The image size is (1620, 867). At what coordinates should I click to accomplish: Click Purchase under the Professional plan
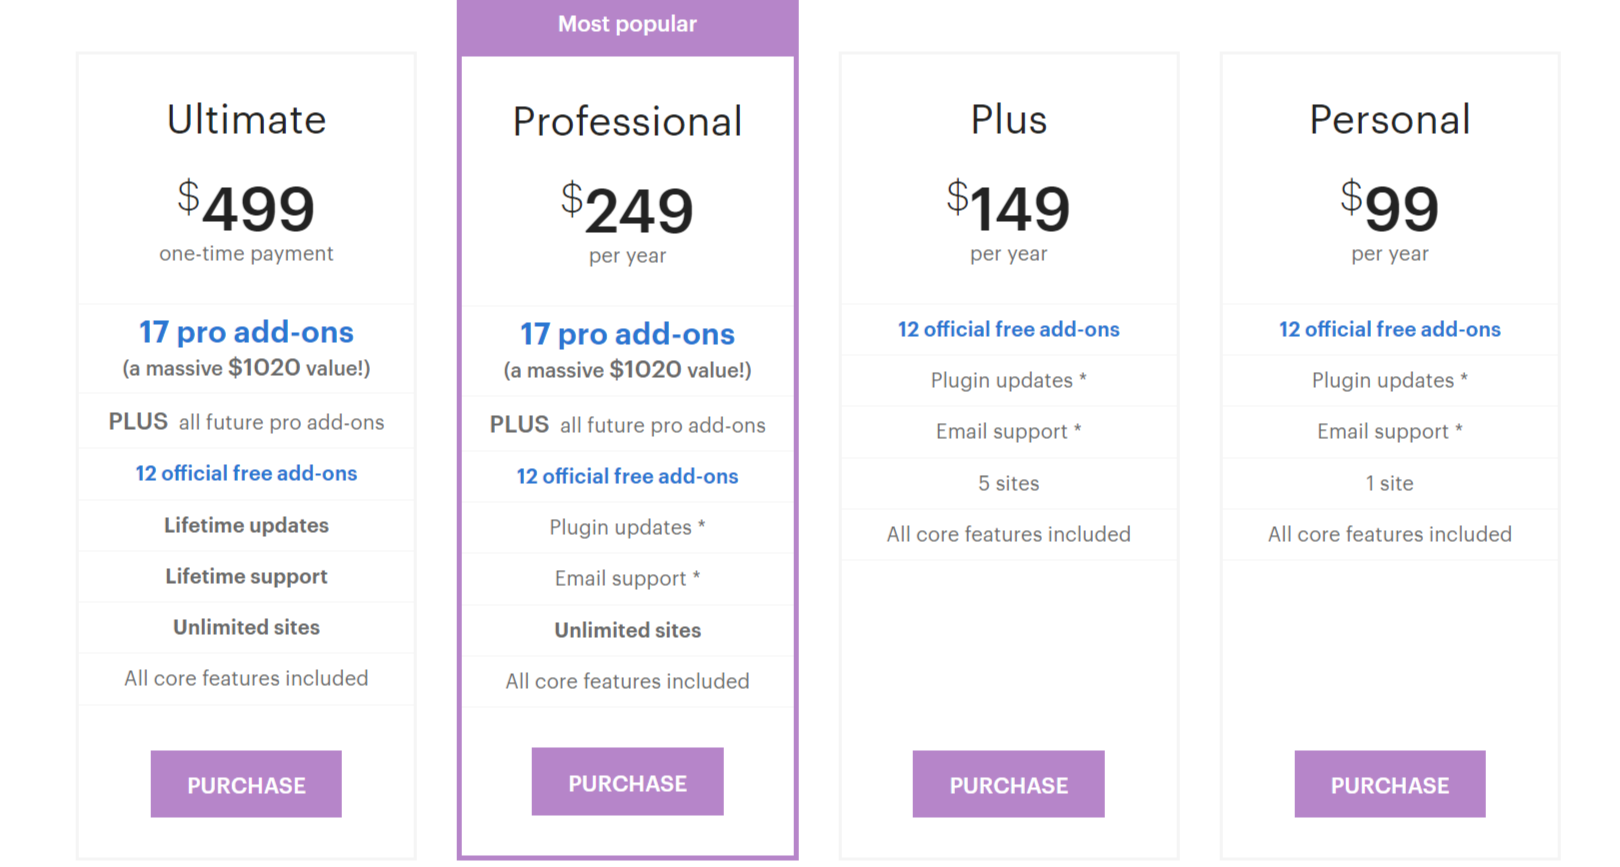(x=627, y=782)
